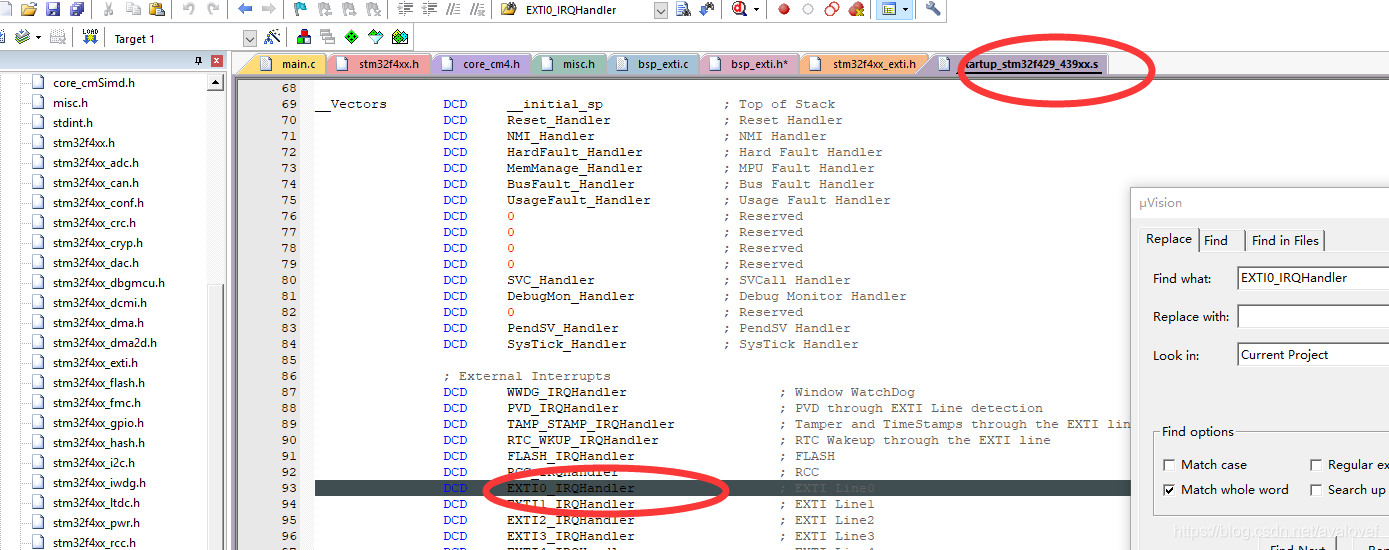Image resolution: width=1389 pixels, height=550 pixels.
Task: Click WWDG_IRQHandler on line 87
Action: (x=567, y=392)
